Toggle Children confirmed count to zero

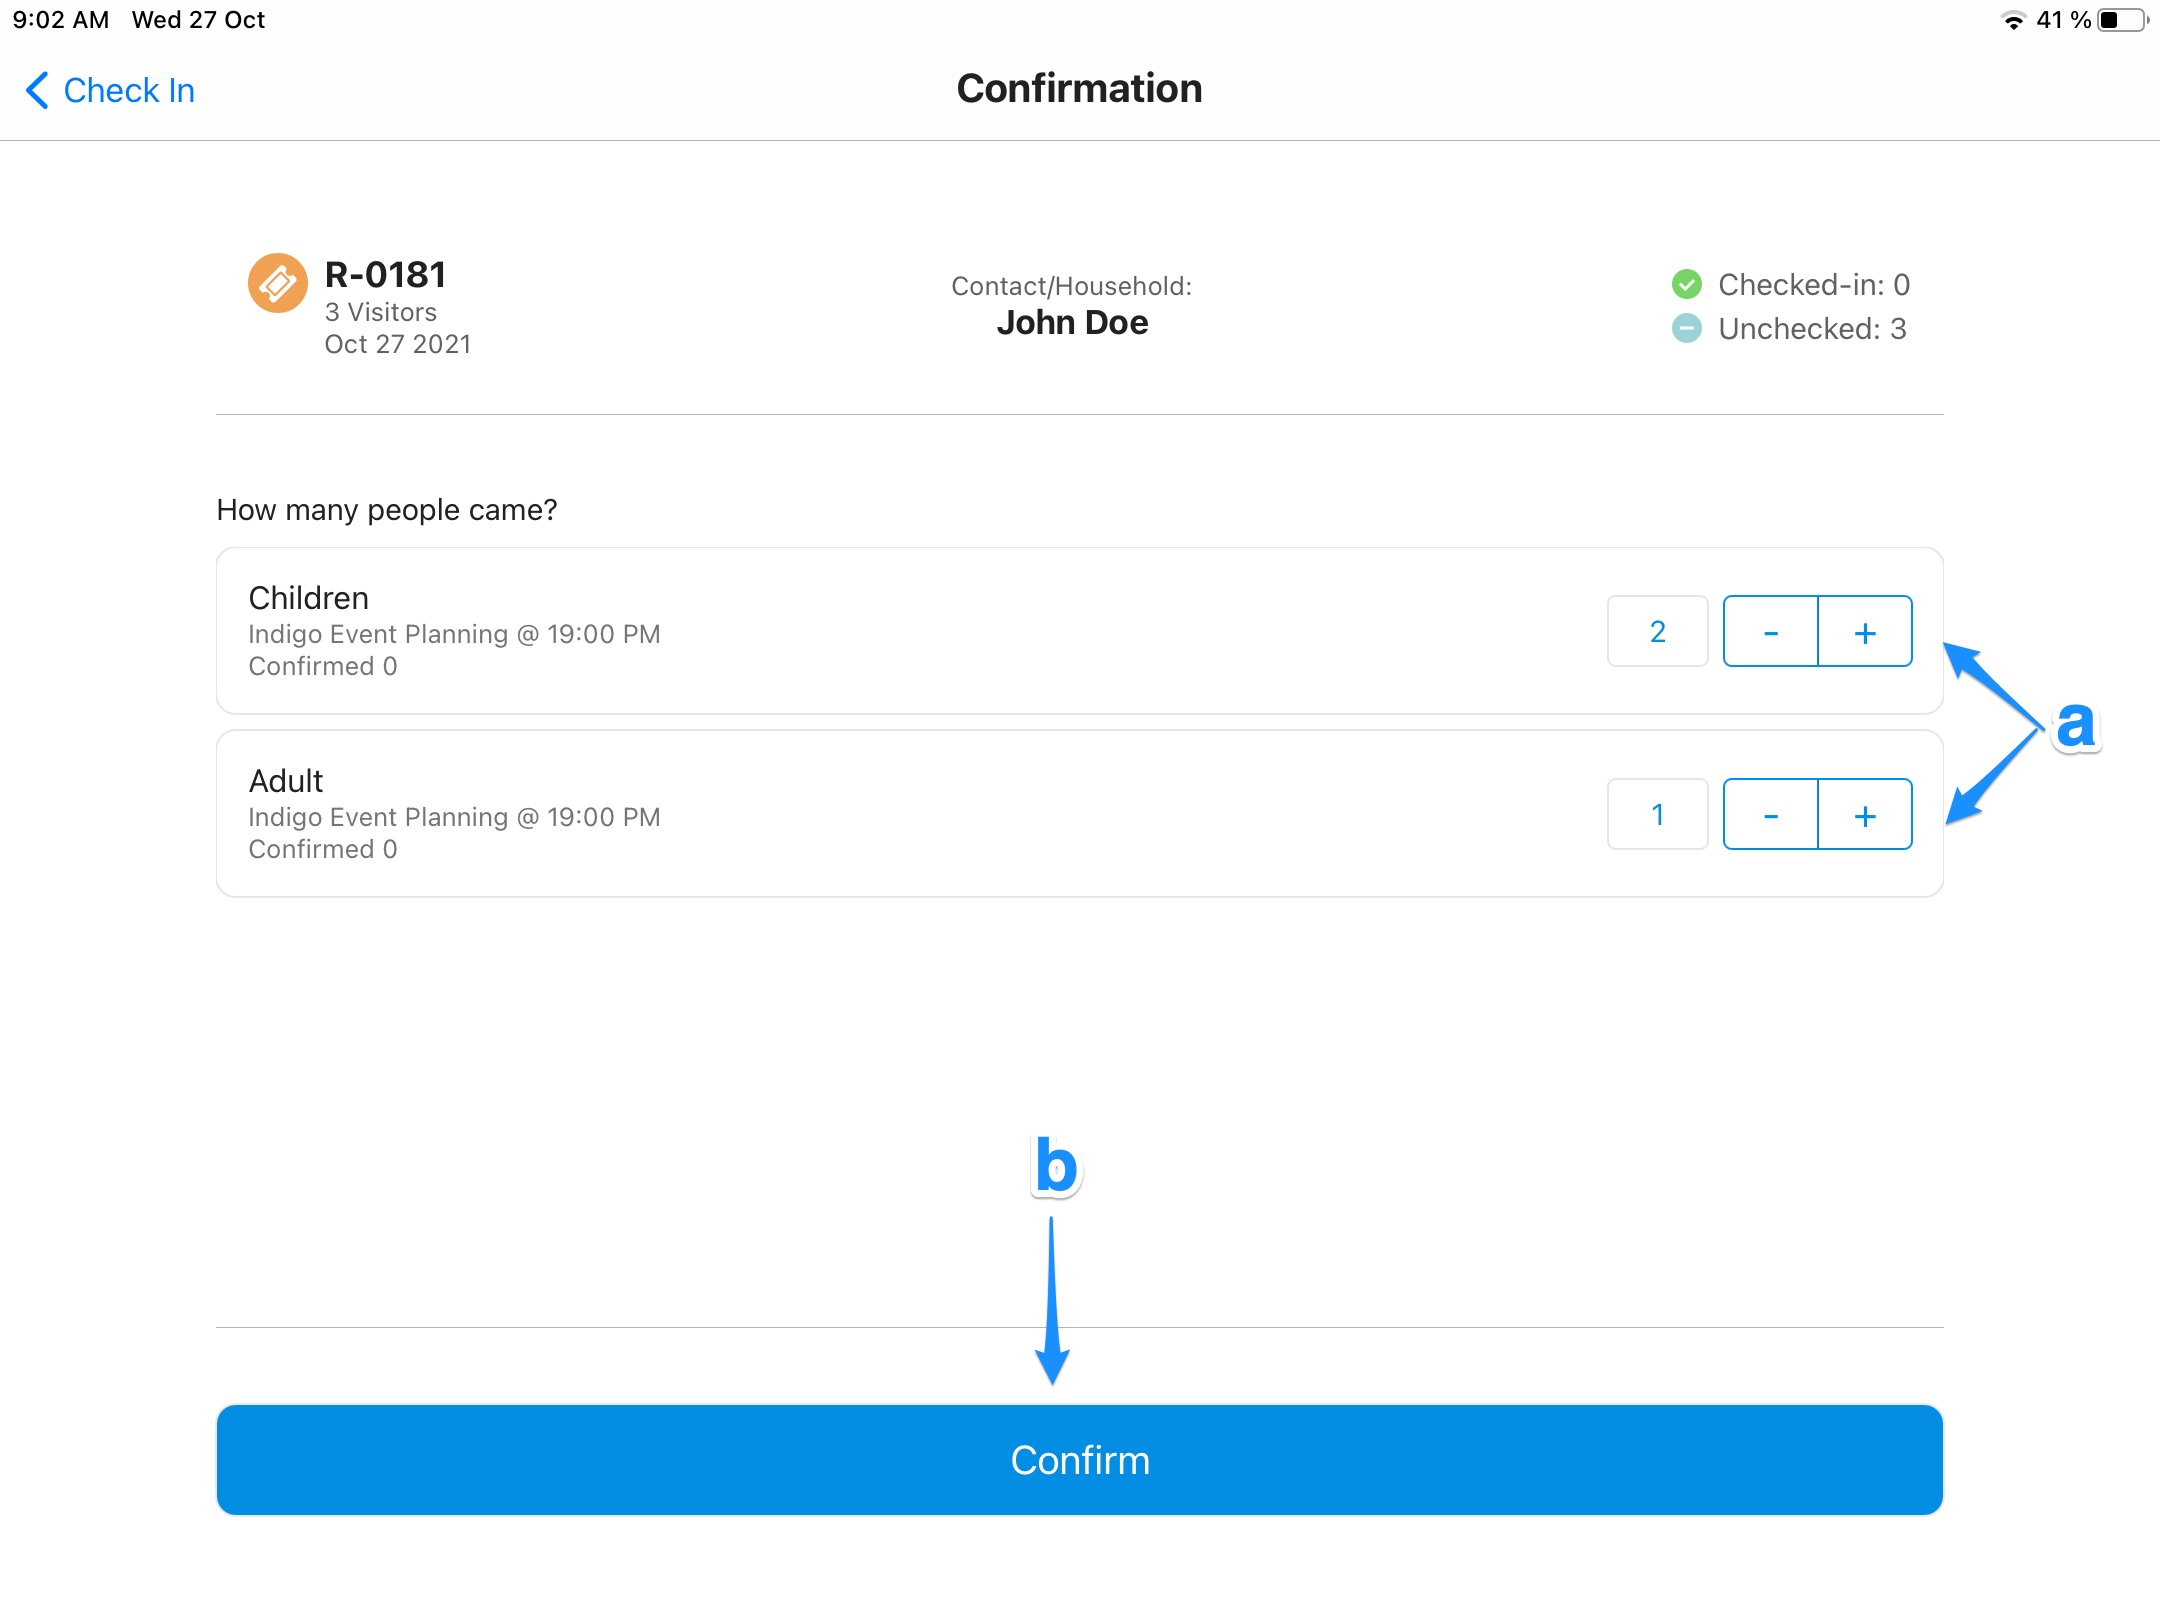click(x=1771, y=631)
